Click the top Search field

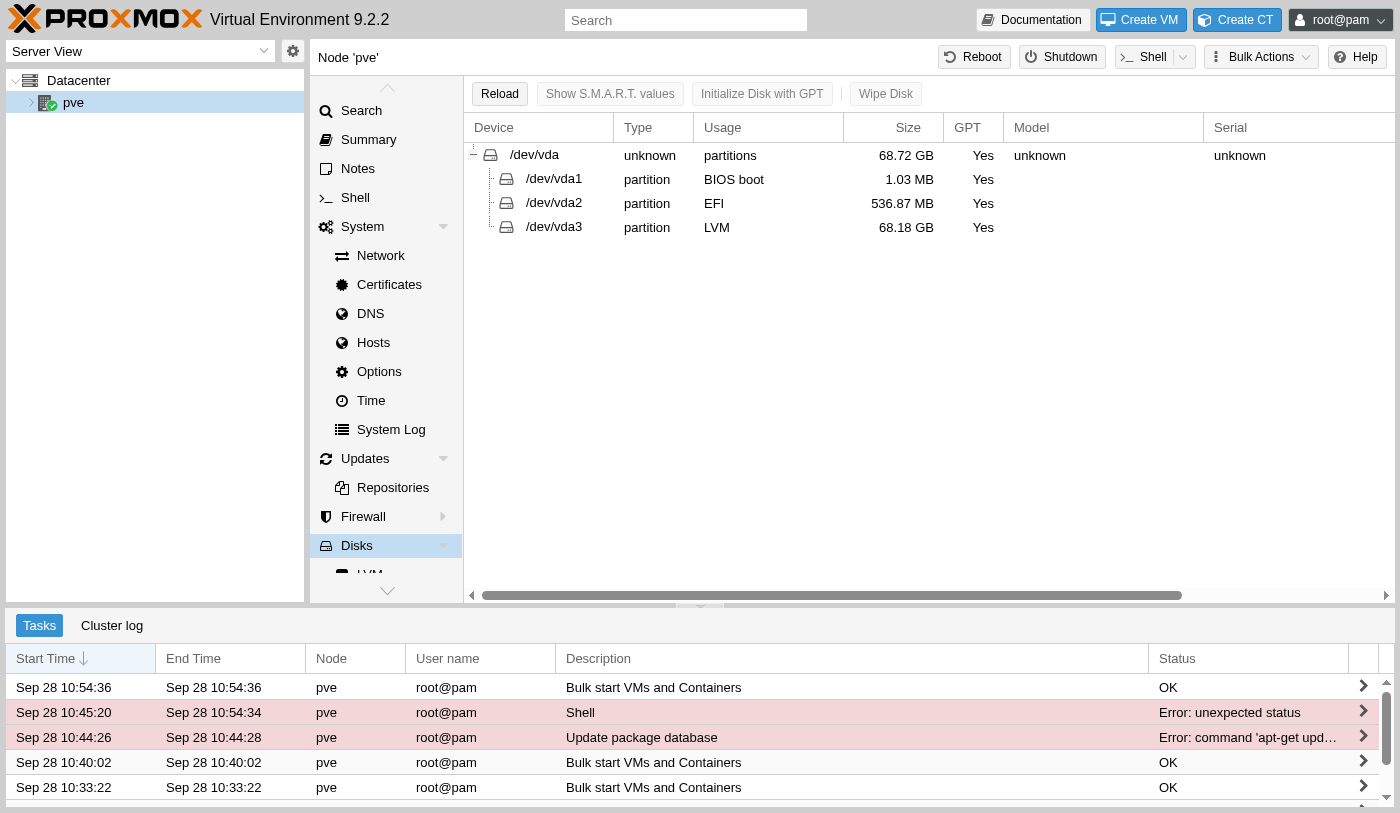pos(685,20)
